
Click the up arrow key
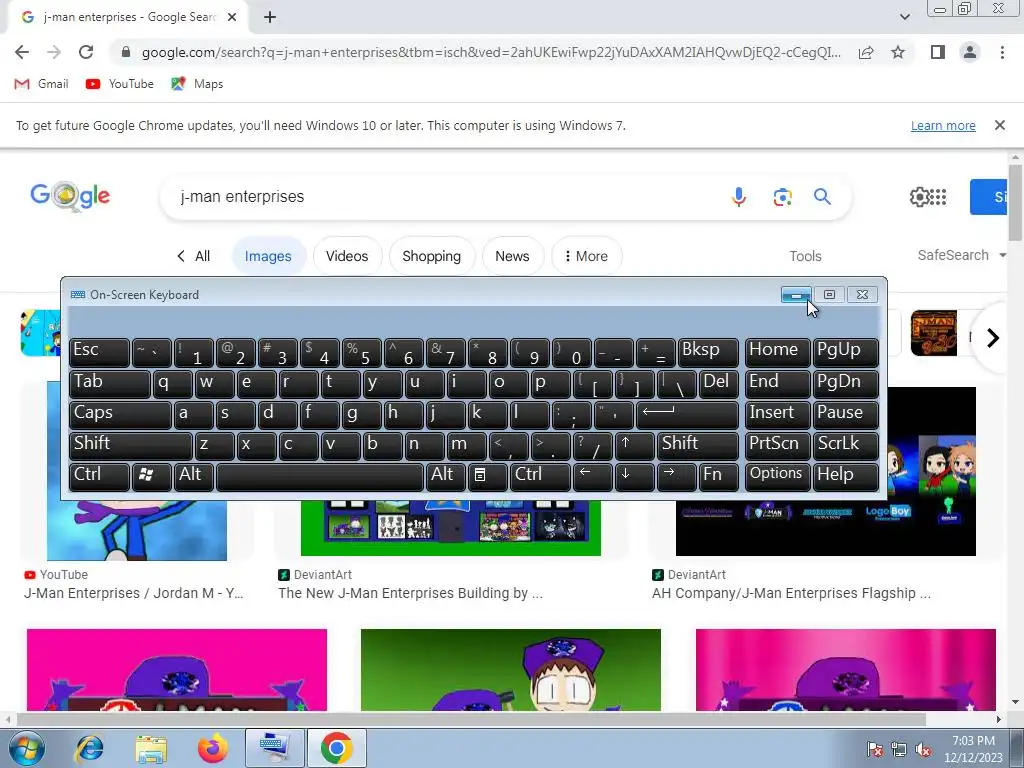[633, 445]
